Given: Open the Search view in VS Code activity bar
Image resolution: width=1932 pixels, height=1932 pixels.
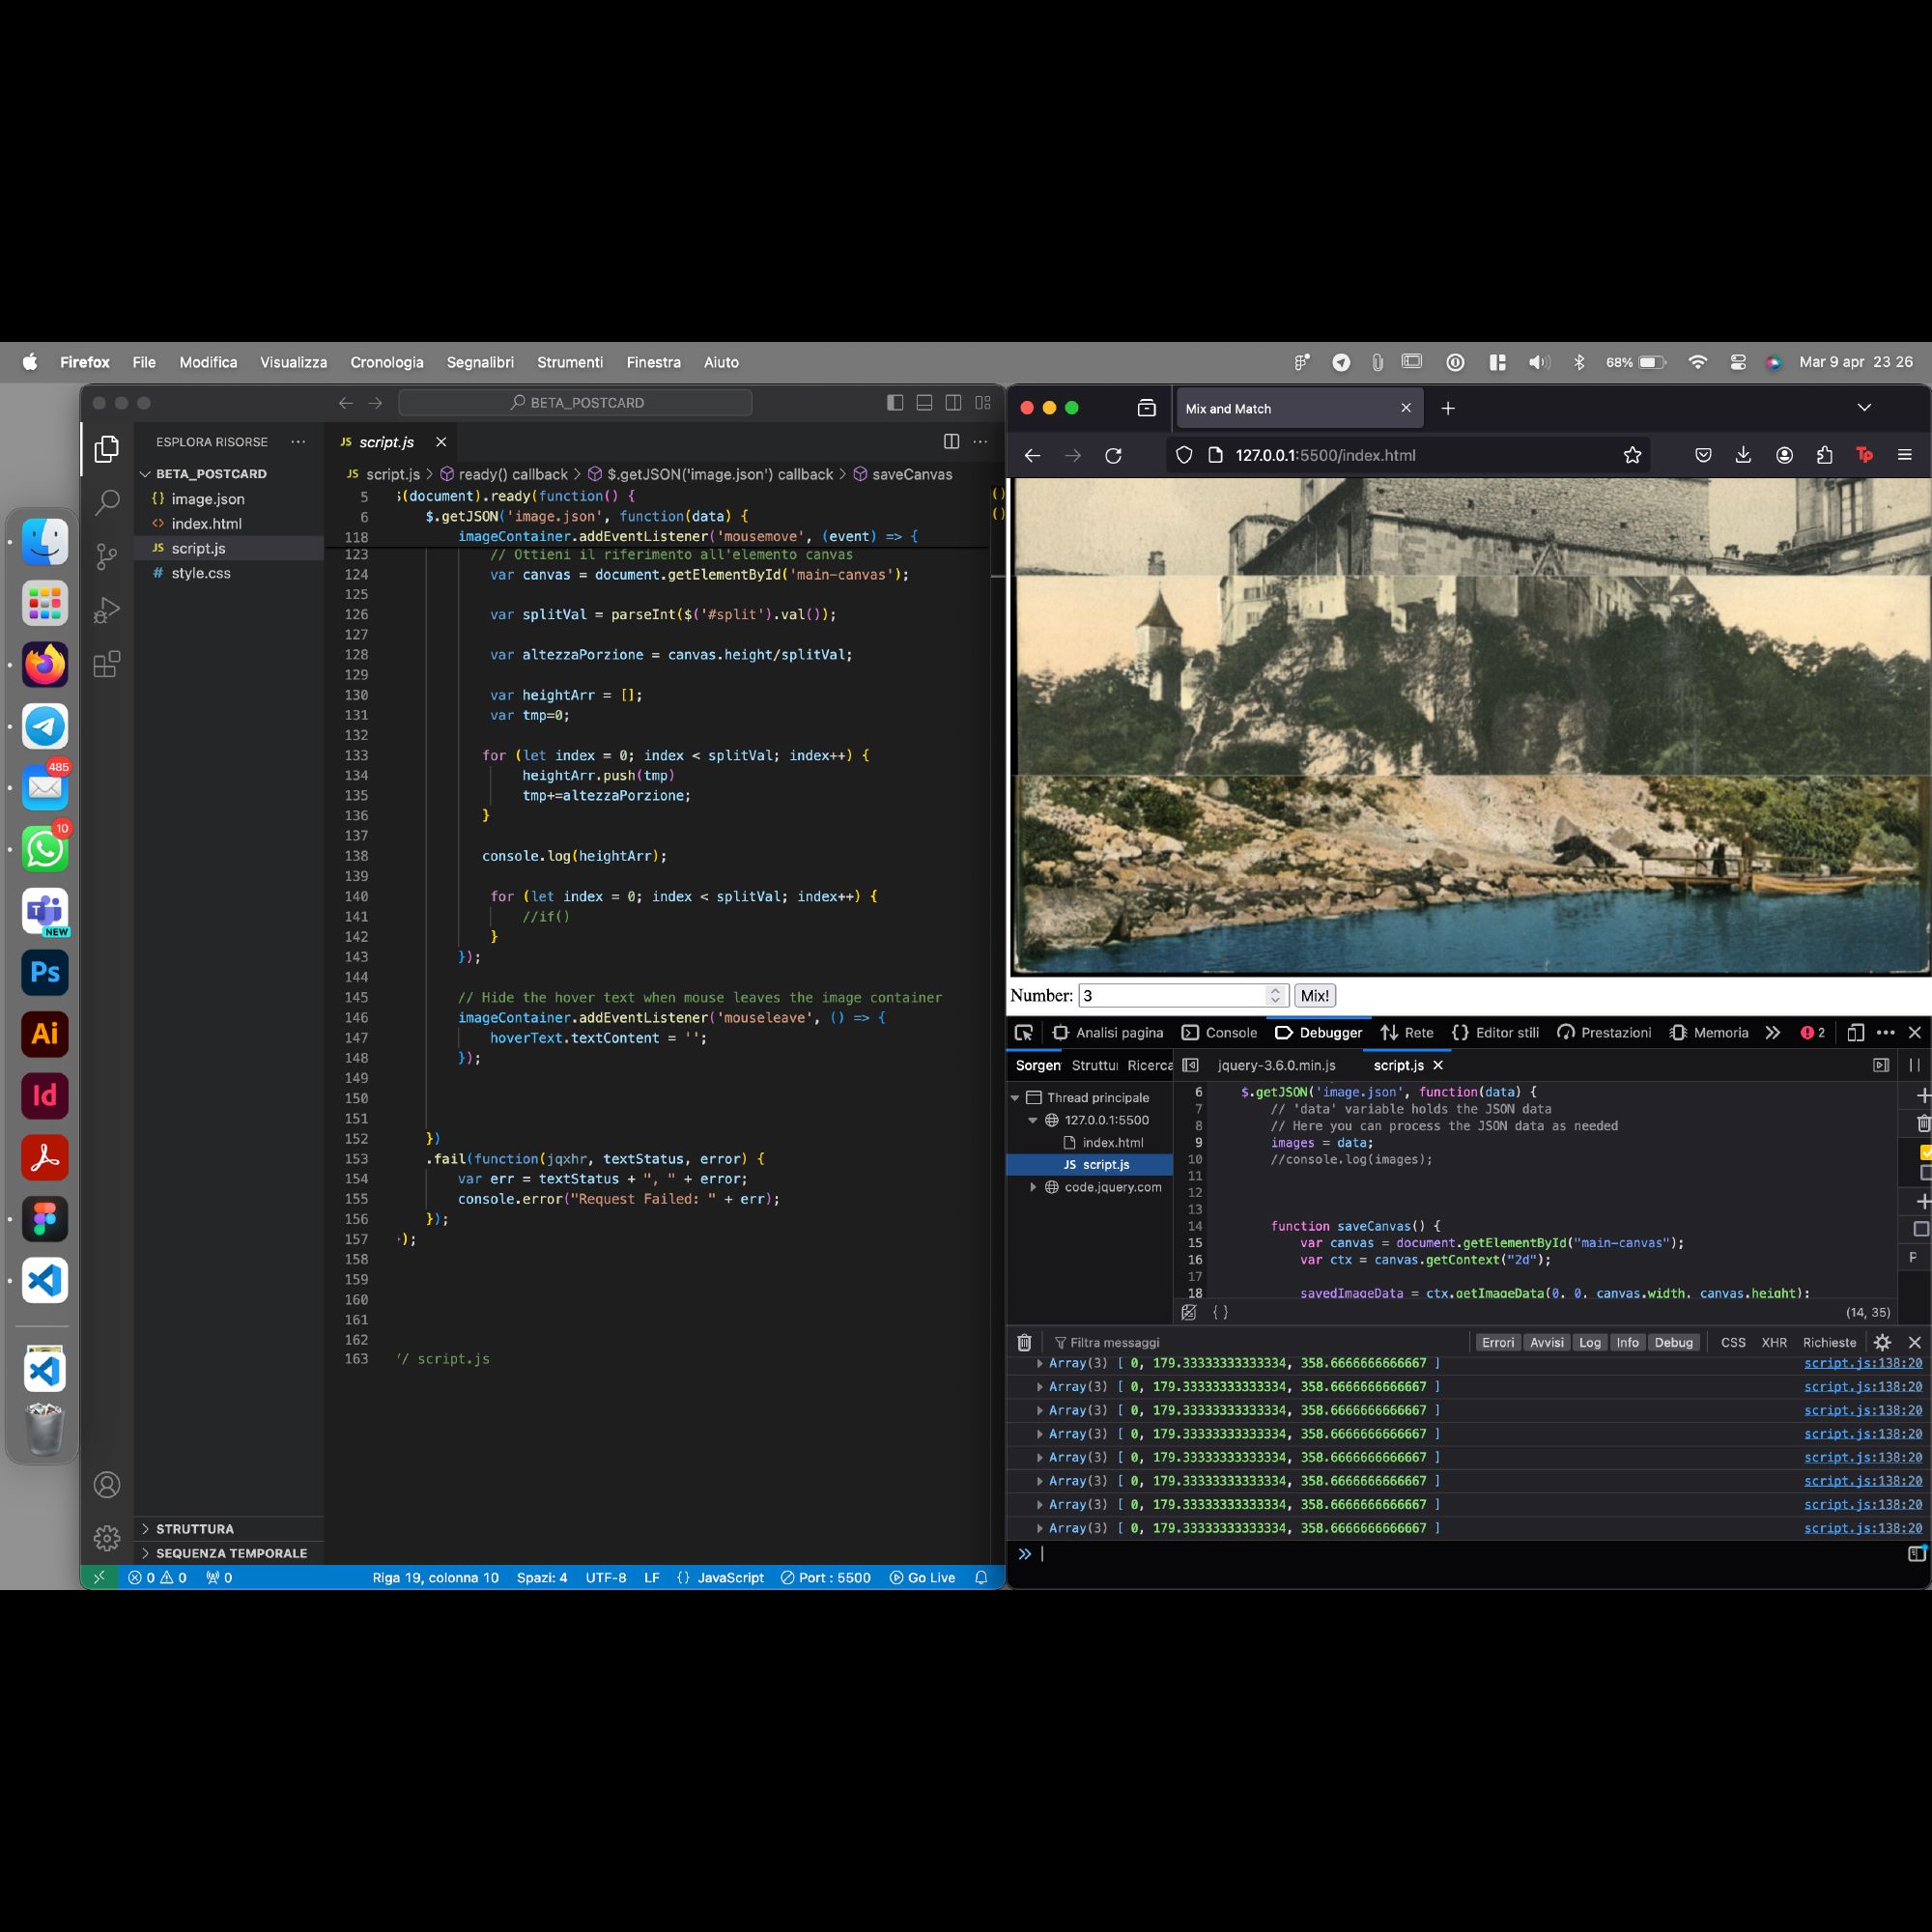Looking at the screenshot, I should 107,503.
